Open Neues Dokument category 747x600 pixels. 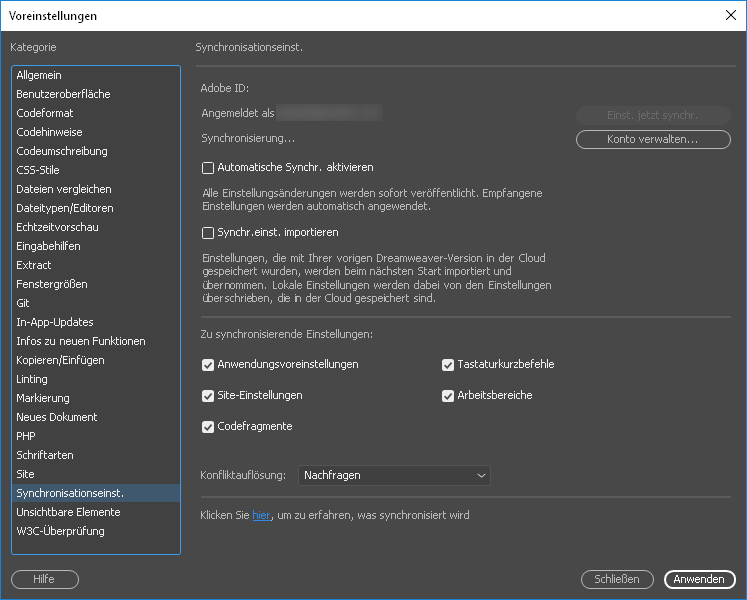point(96,417)
